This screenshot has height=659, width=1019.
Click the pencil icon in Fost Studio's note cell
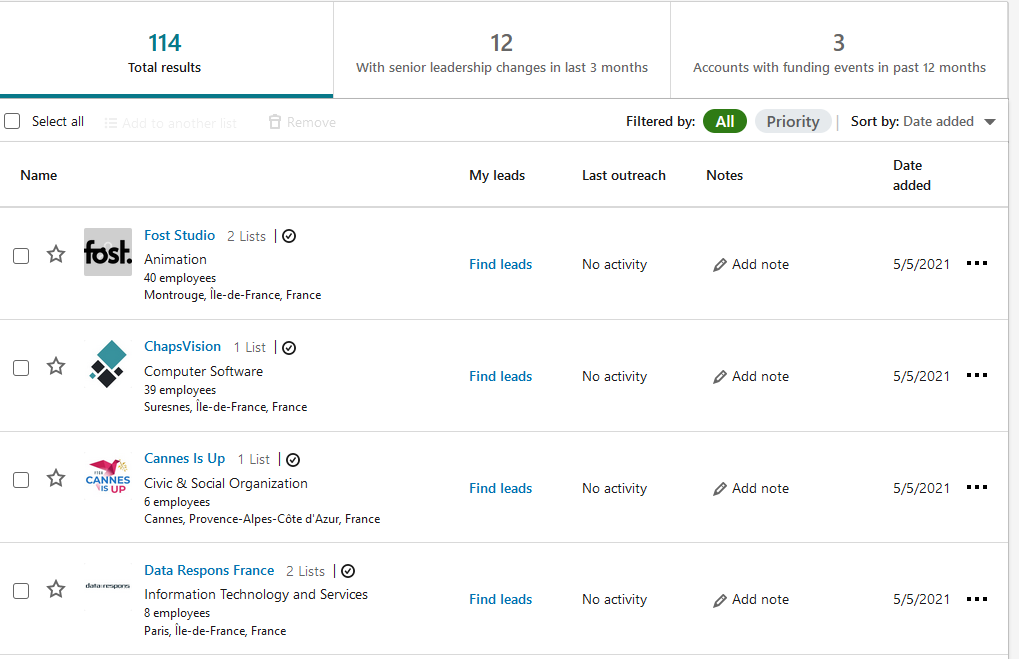(720, 265)
